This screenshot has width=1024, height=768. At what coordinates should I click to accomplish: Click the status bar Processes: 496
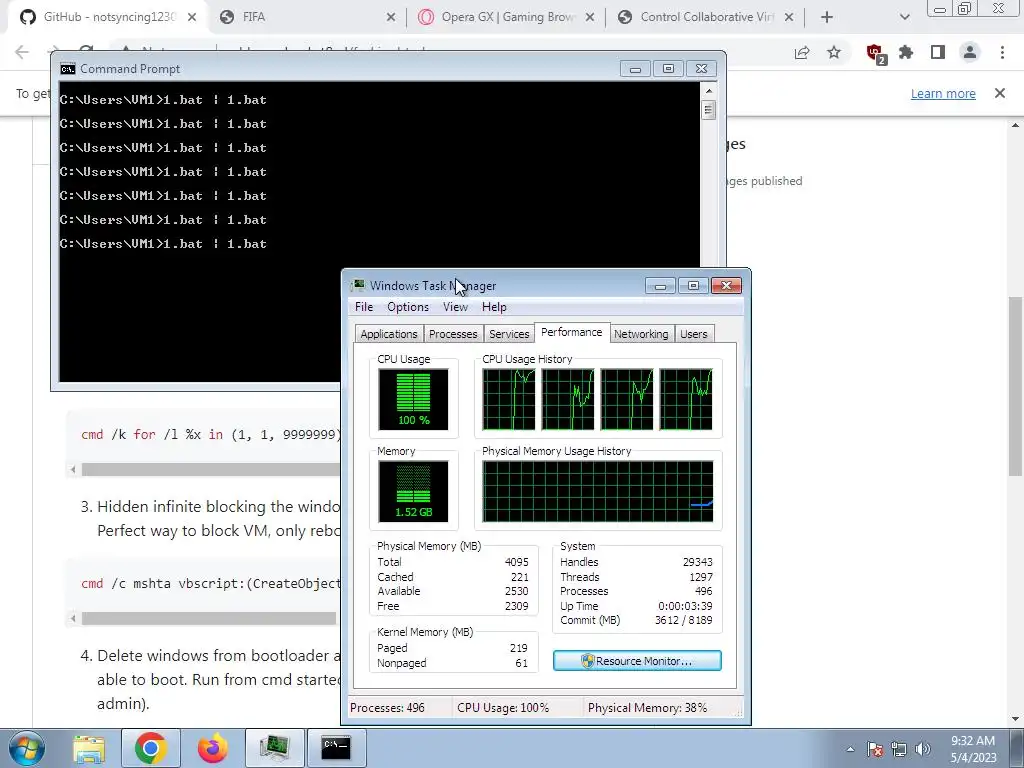coord(388,708)
